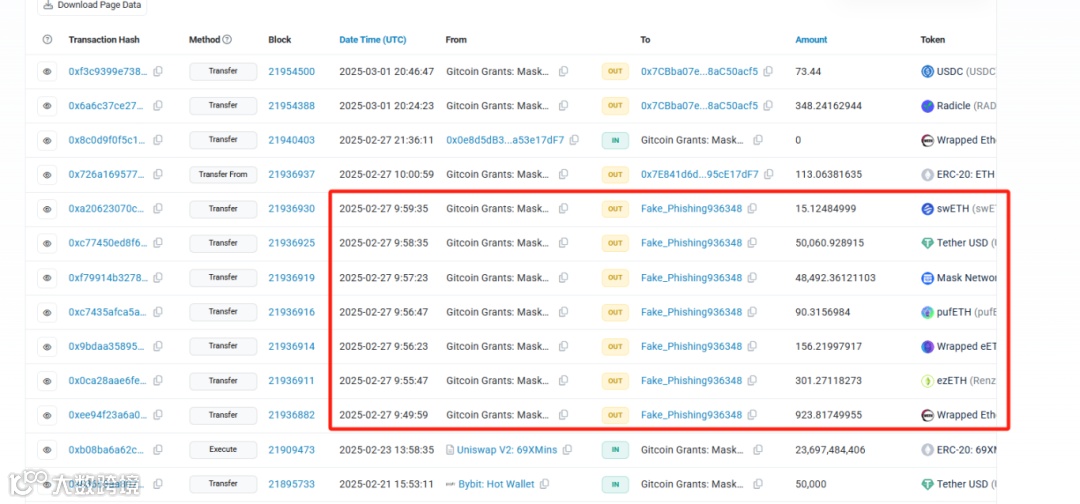Open swETH token icon
Screen dimensions: 1080x504
click(x=927, y=209)
